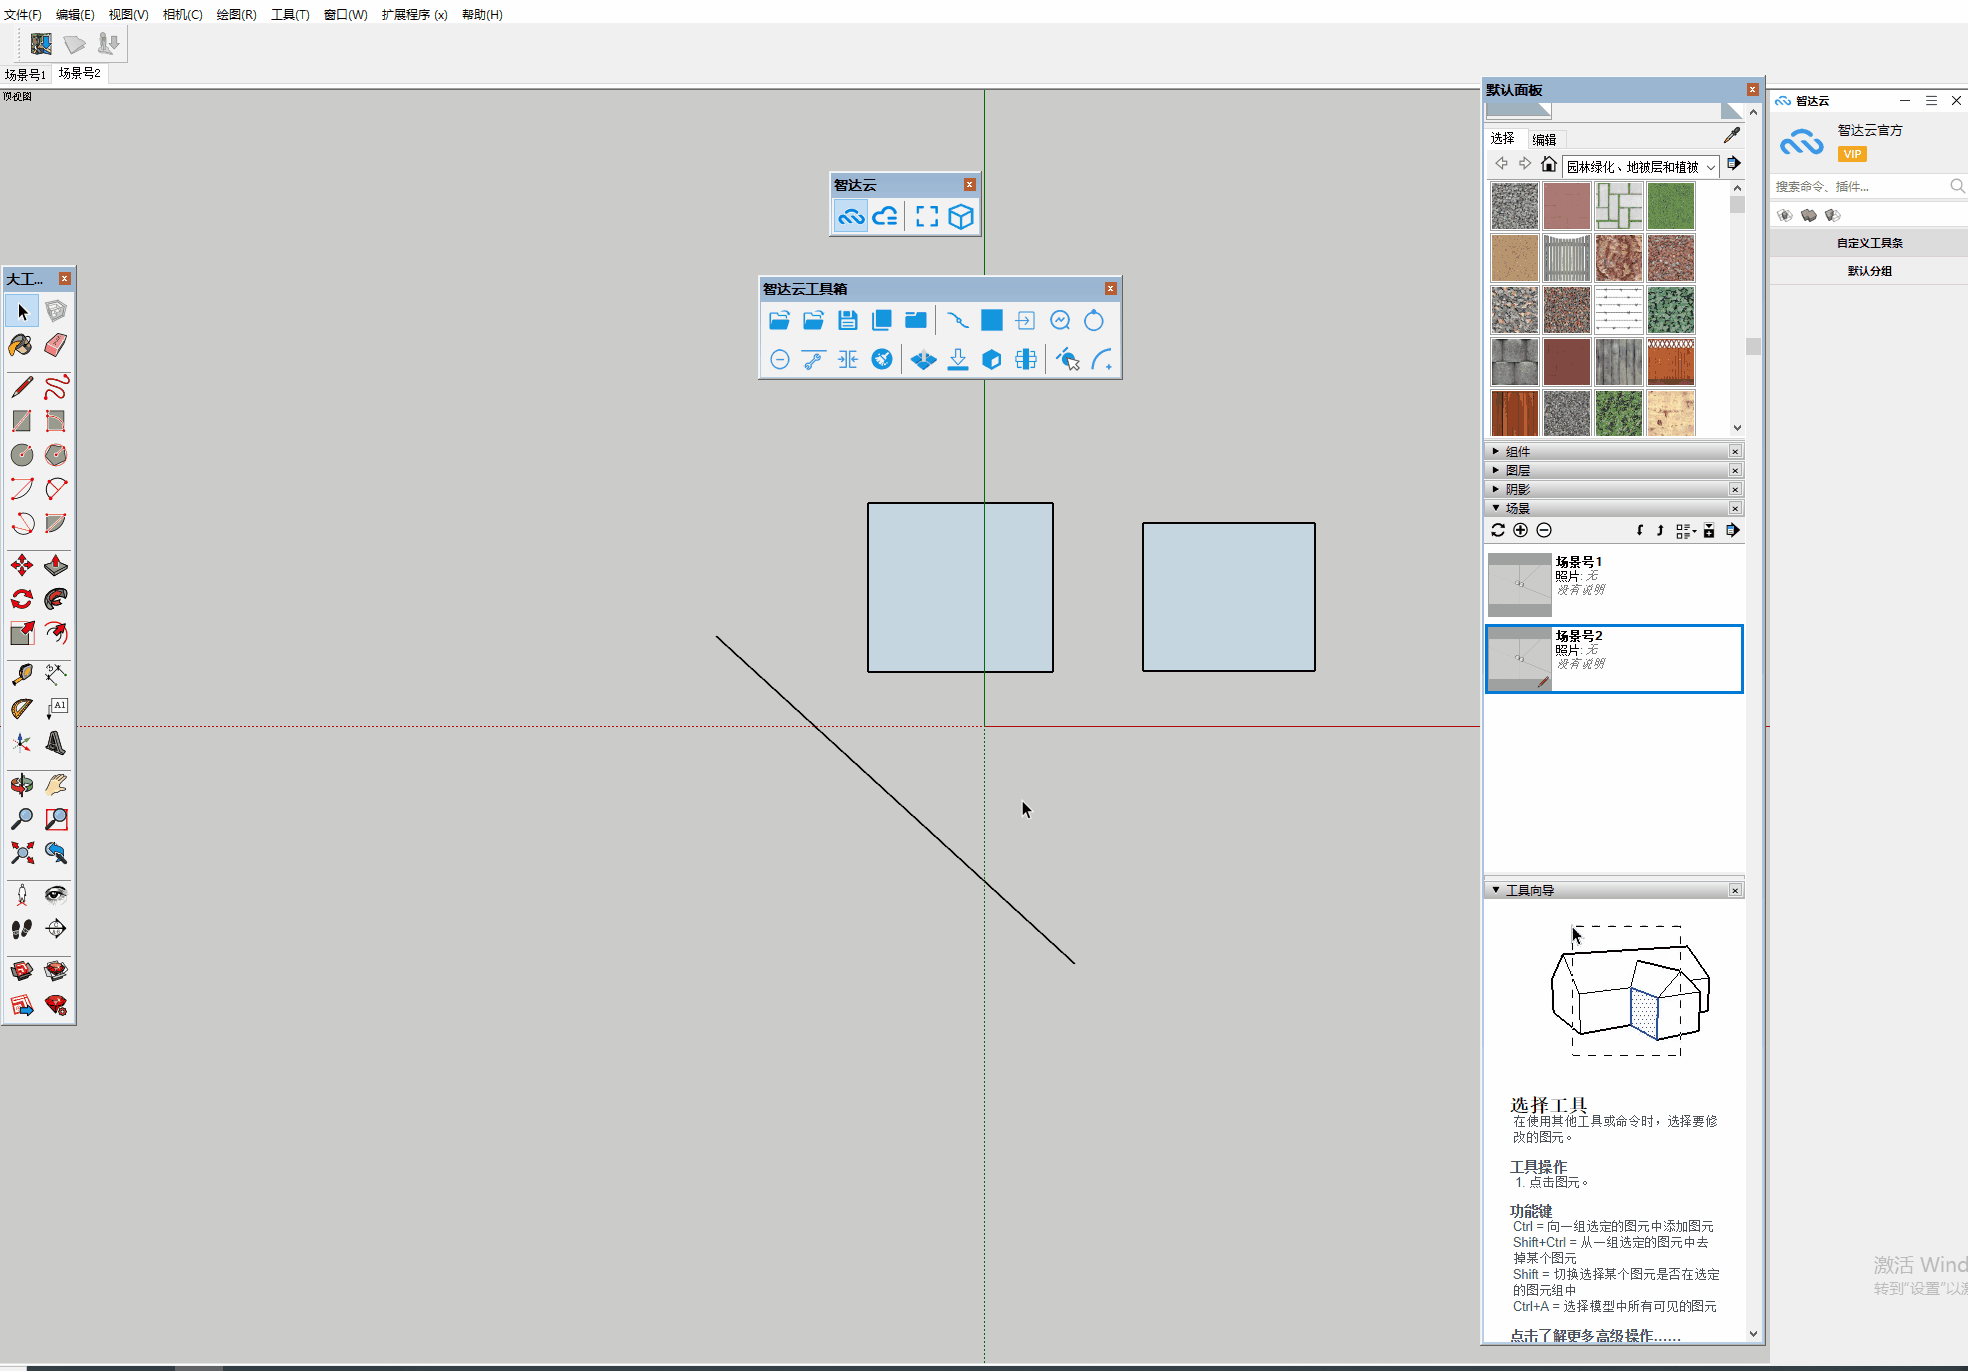The width and height of the screenshot is (1968, 1371).
Task: Click the save icon in 智达云工具箱
Action: coord(848,320)
